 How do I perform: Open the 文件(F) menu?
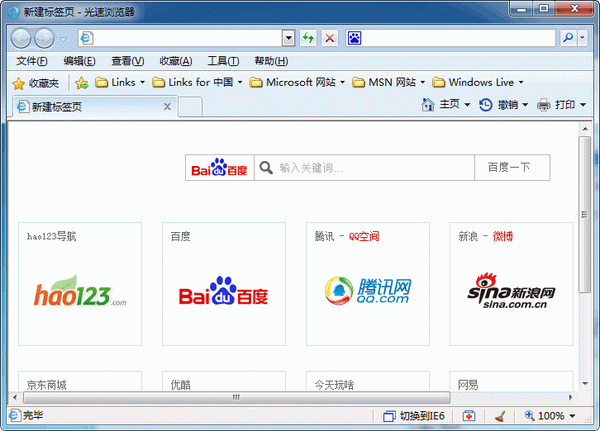coord(32,61)
